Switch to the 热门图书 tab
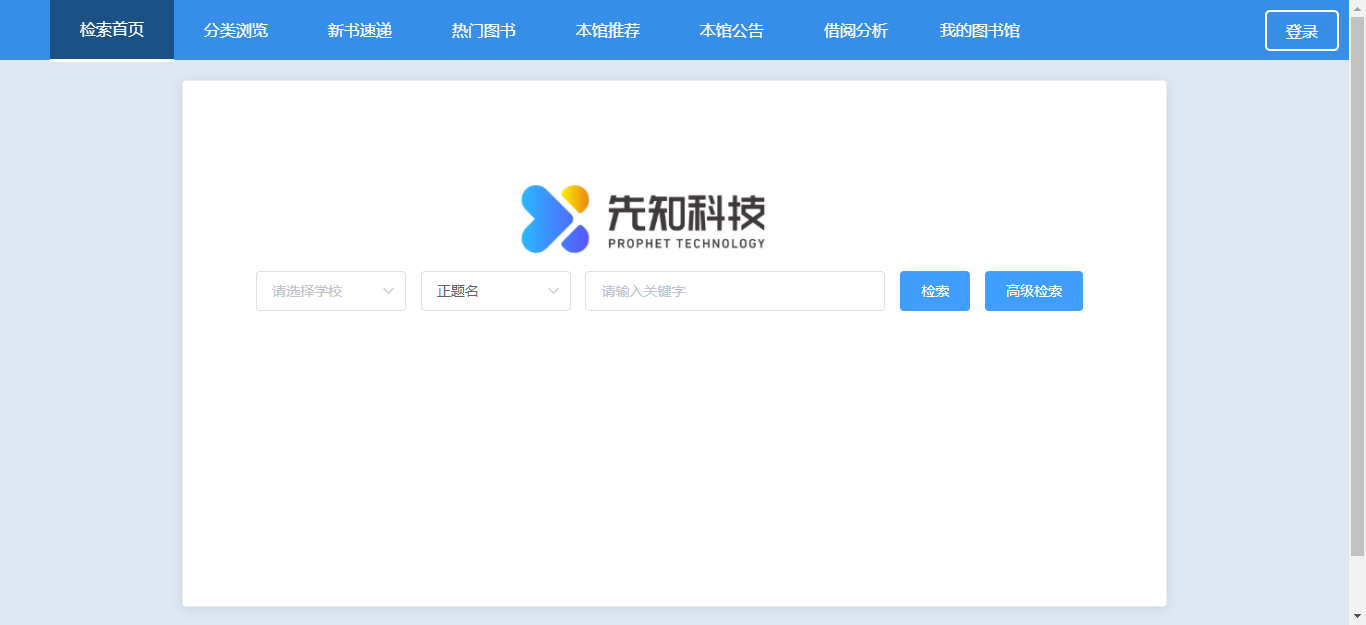This screenshot has width=1366, height=625. (x=484, y=30)
